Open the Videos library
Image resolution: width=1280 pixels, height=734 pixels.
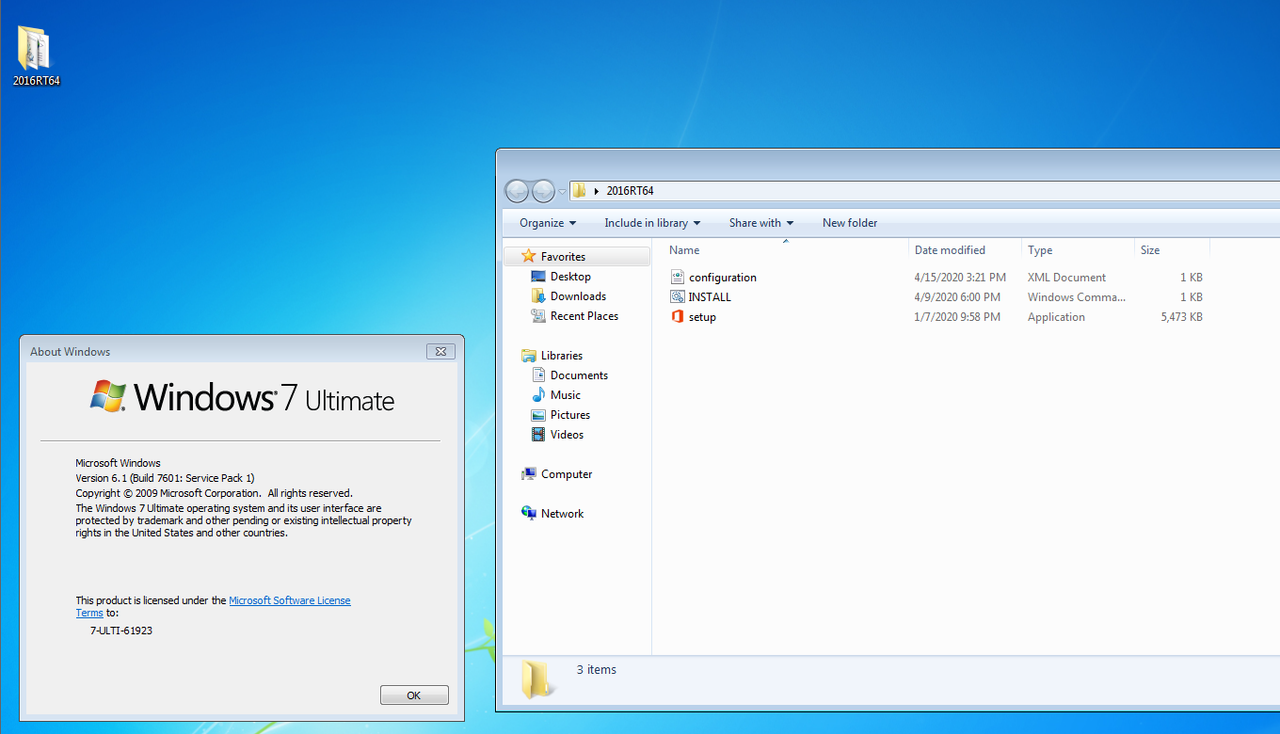(567, 435)
